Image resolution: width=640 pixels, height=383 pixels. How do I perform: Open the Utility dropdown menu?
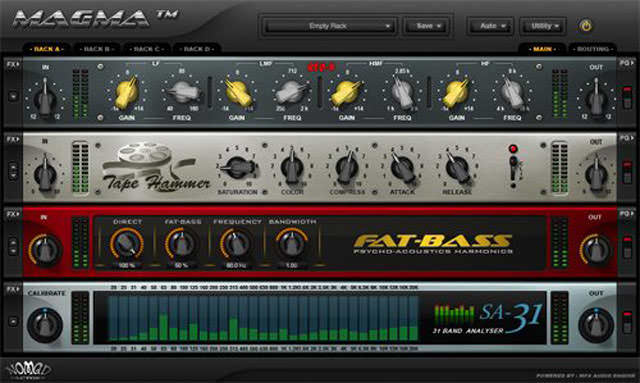(x=543, y=27)
